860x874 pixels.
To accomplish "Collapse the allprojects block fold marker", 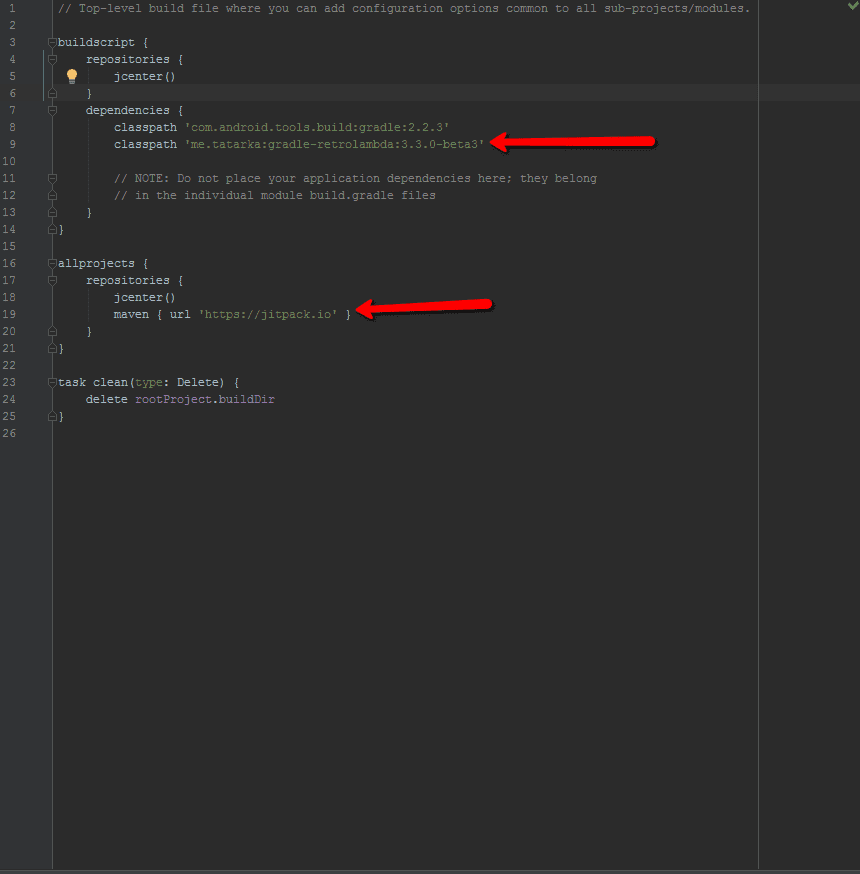I will [53, 263].
